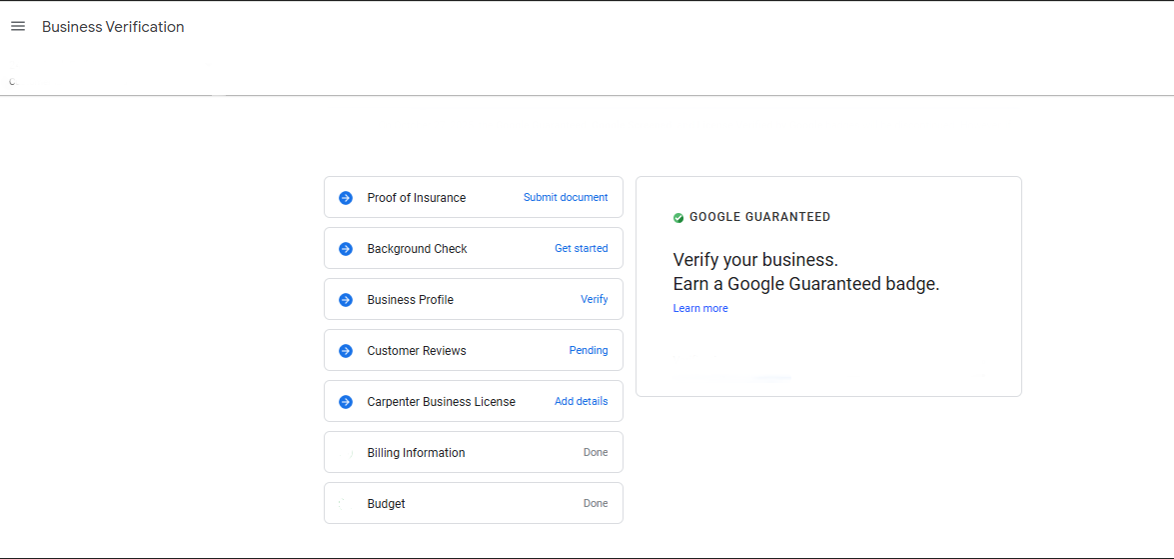Screen dimensions: 1174x559
Task: Click the Customer Reviews label text
Action: pos(416,351)
